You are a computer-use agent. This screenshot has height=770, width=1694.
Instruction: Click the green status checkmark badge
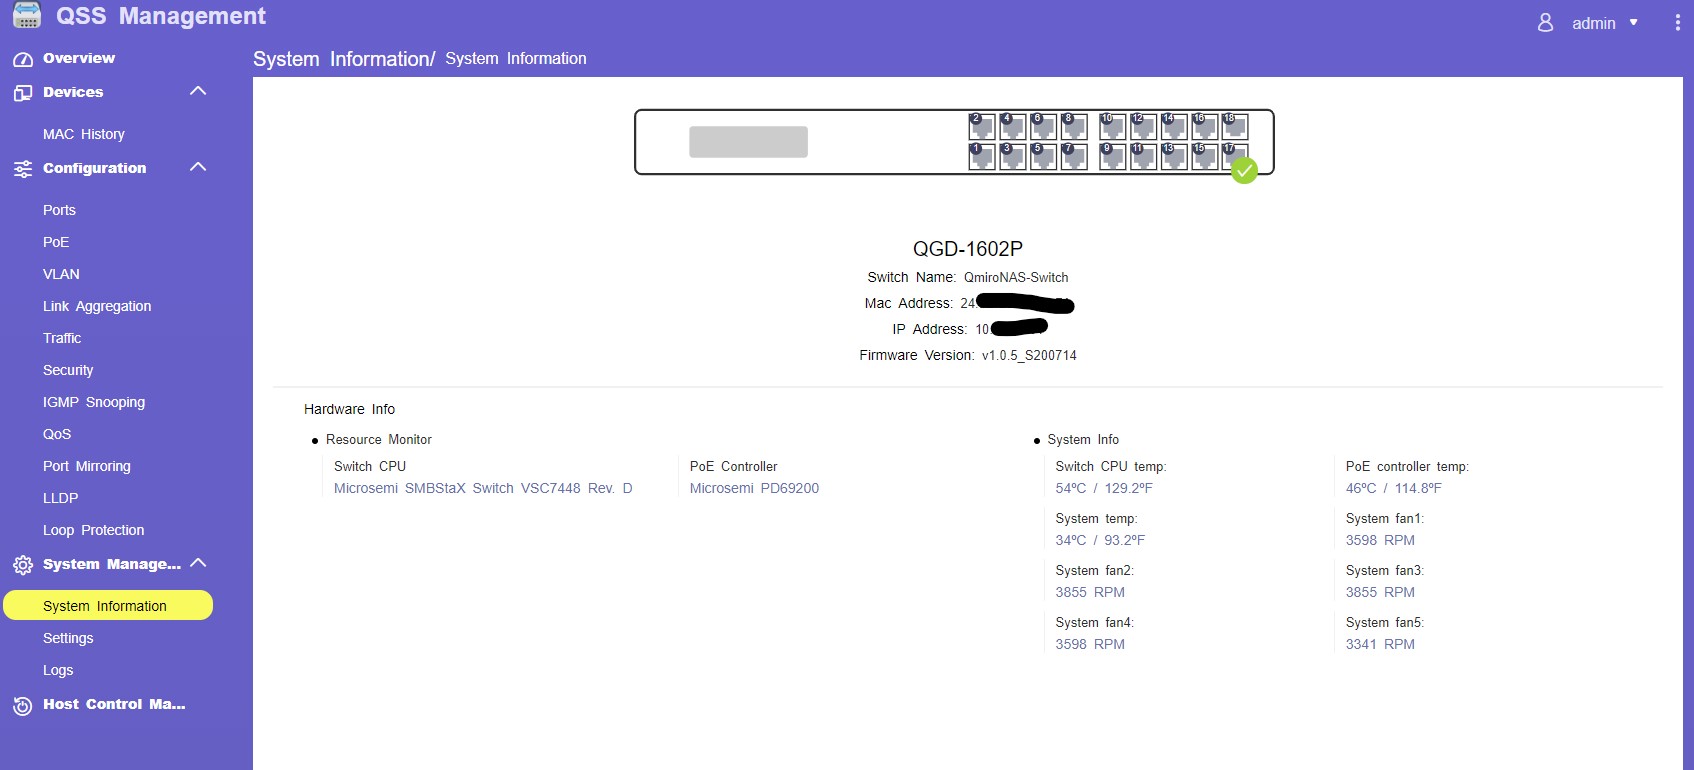1244,171
